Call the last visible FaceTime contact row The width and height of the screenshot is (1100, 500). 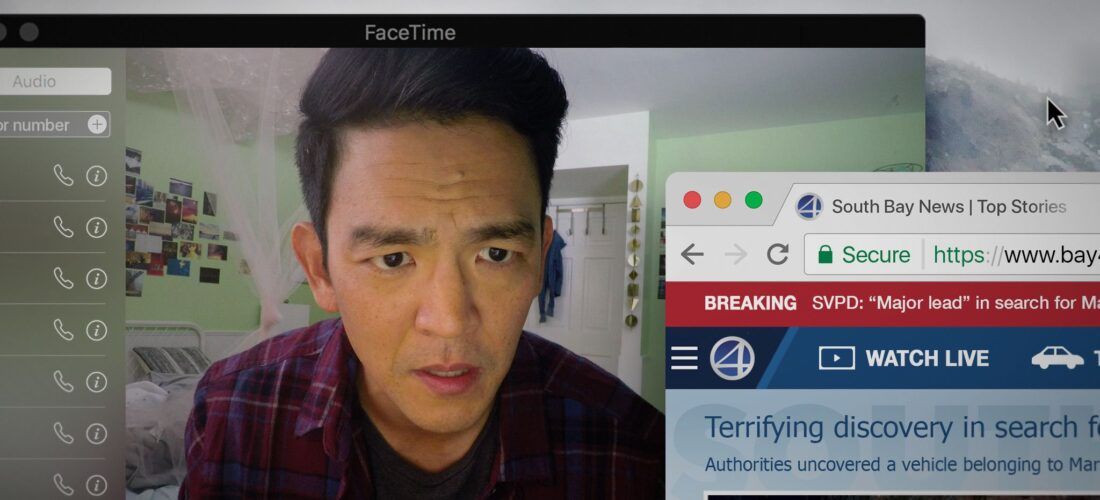[63, 485]
